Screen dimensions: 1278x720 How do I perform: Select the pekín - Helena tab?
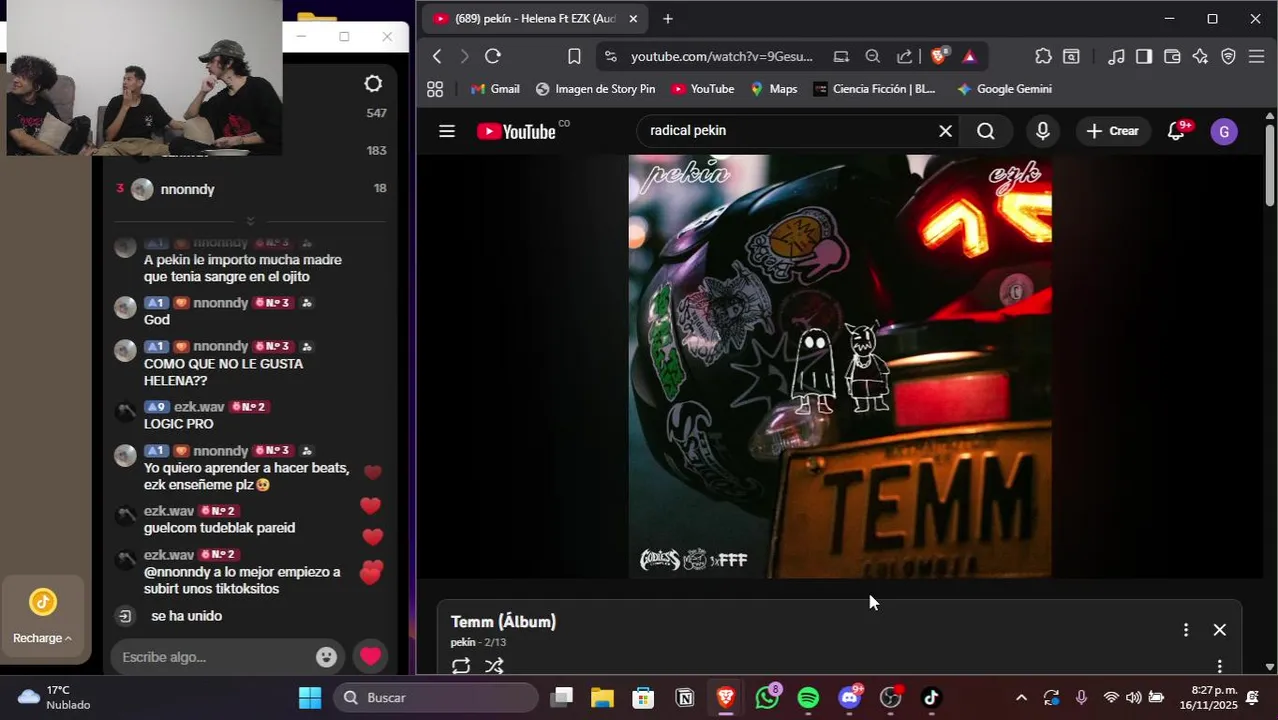(x=535, y=19)
